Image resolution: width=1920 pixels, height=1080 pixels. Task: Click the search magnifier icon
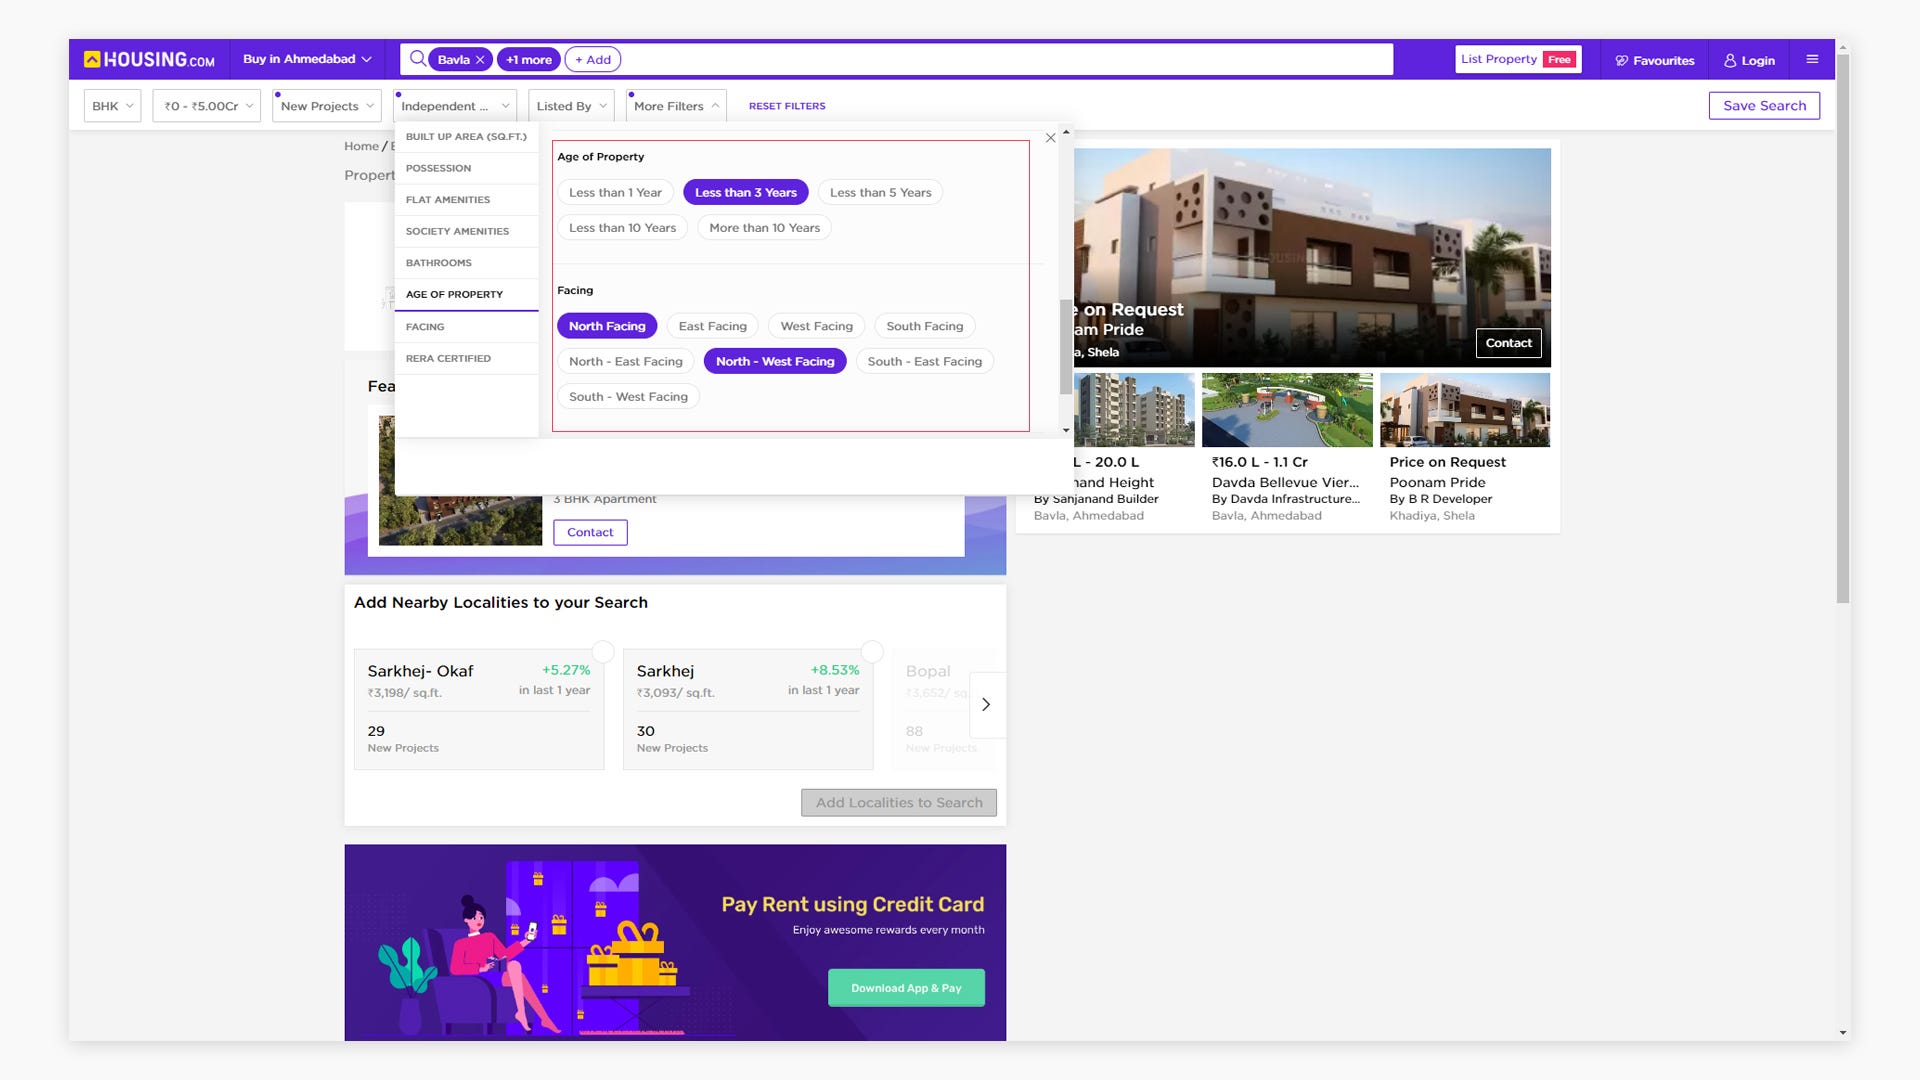[x=417, y=58]
